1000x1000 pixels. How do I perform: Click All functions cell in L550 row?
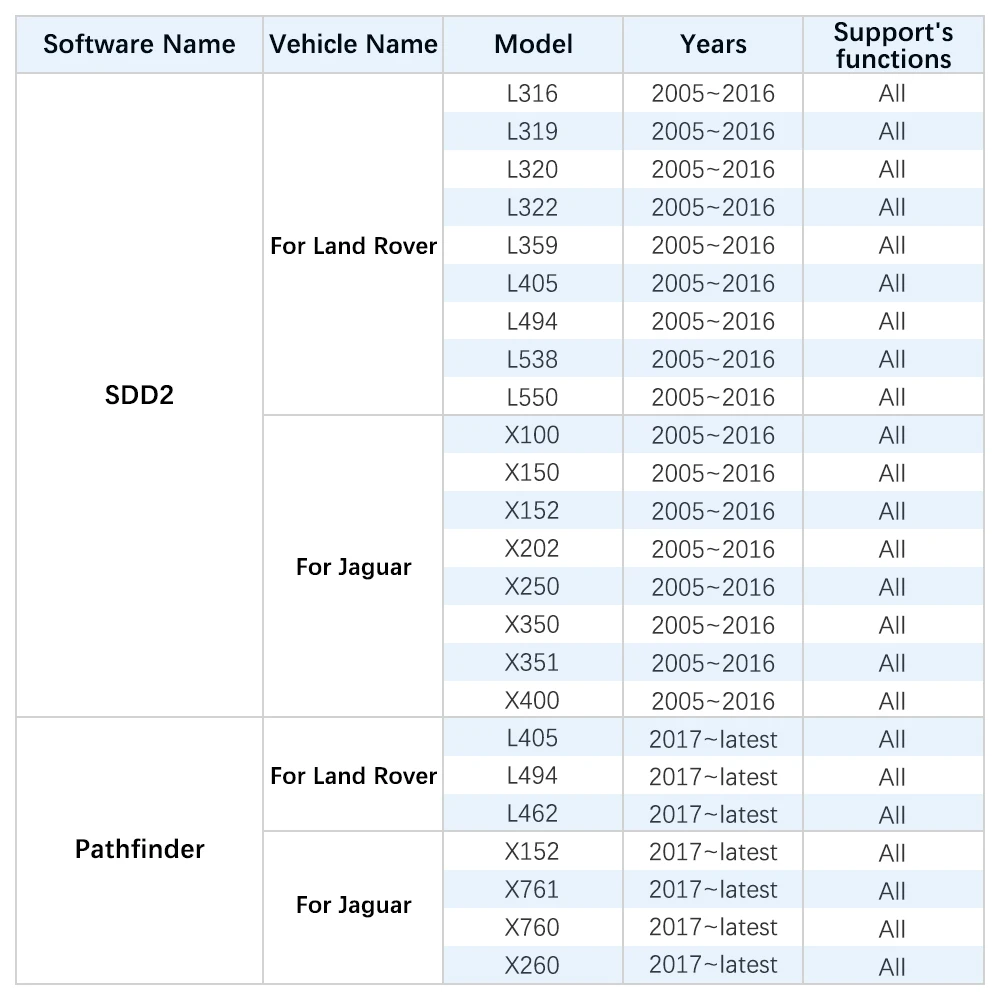pyautogui.click(x=893, y=397)
